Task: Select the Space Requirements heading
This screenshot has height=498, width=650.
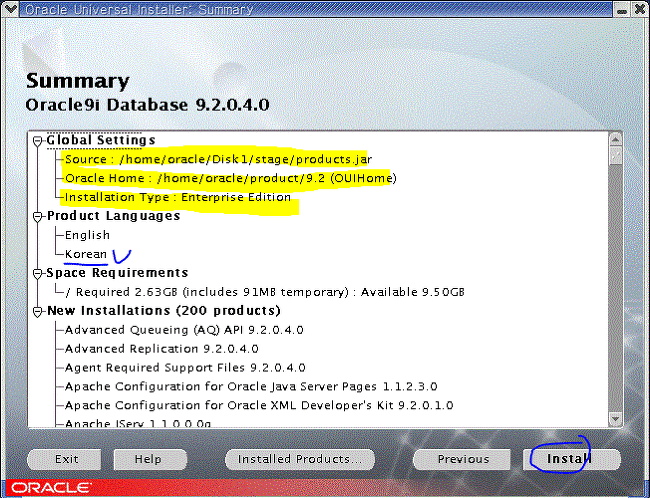Action: pyautogui.click(x=117, y=273)
